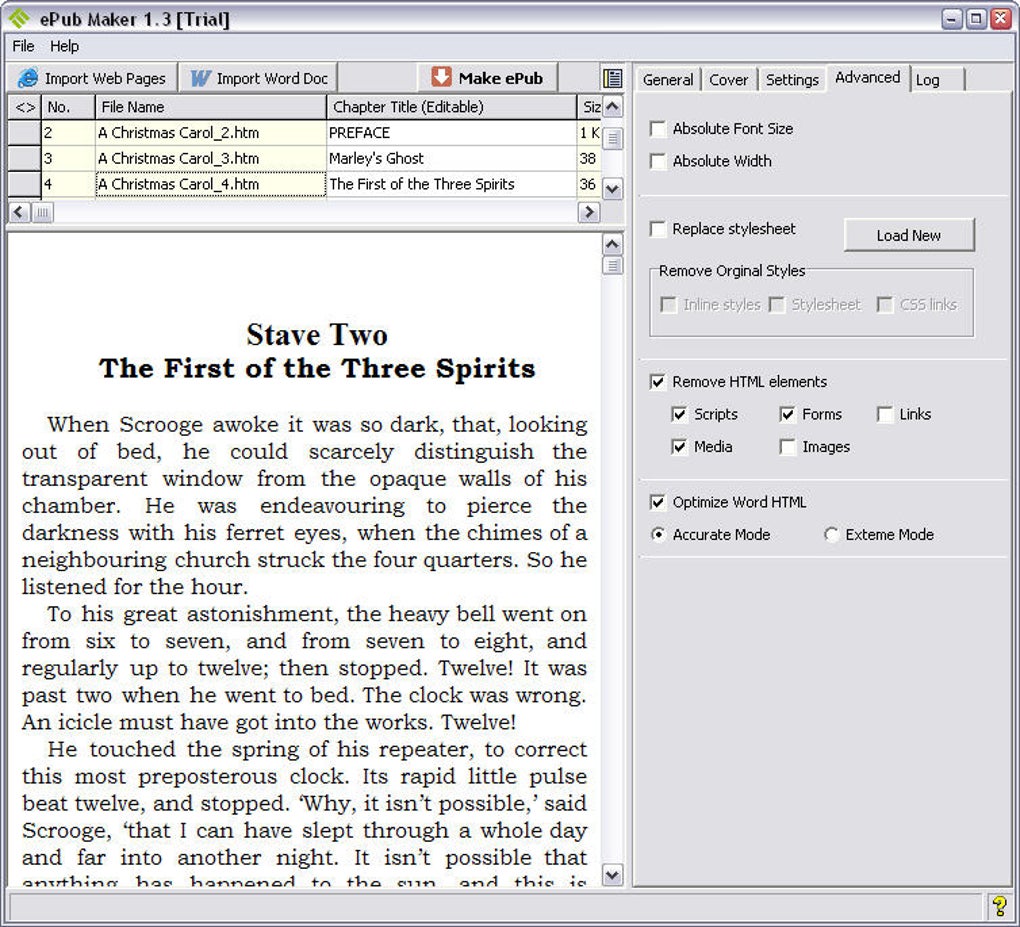
Task: Click the preview pane scroll up arrow
Action: tap(612, 244)
